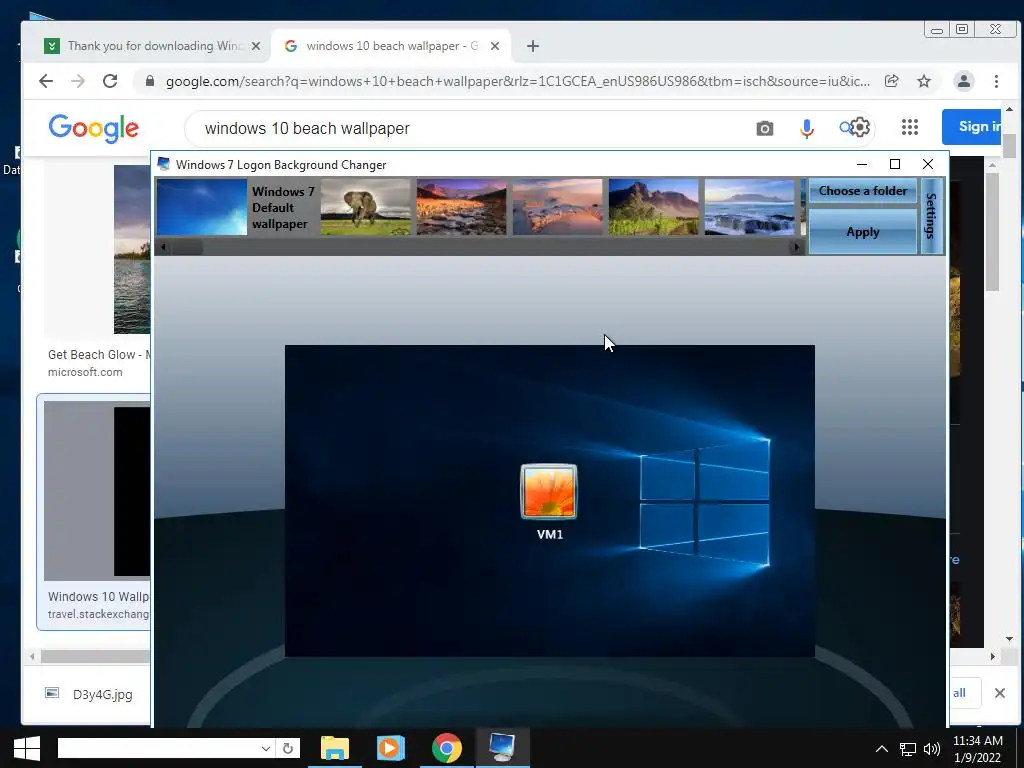This screenshot has width=1024, height=768.
Task: Go to the Google logo home
Action: (93, 128)
